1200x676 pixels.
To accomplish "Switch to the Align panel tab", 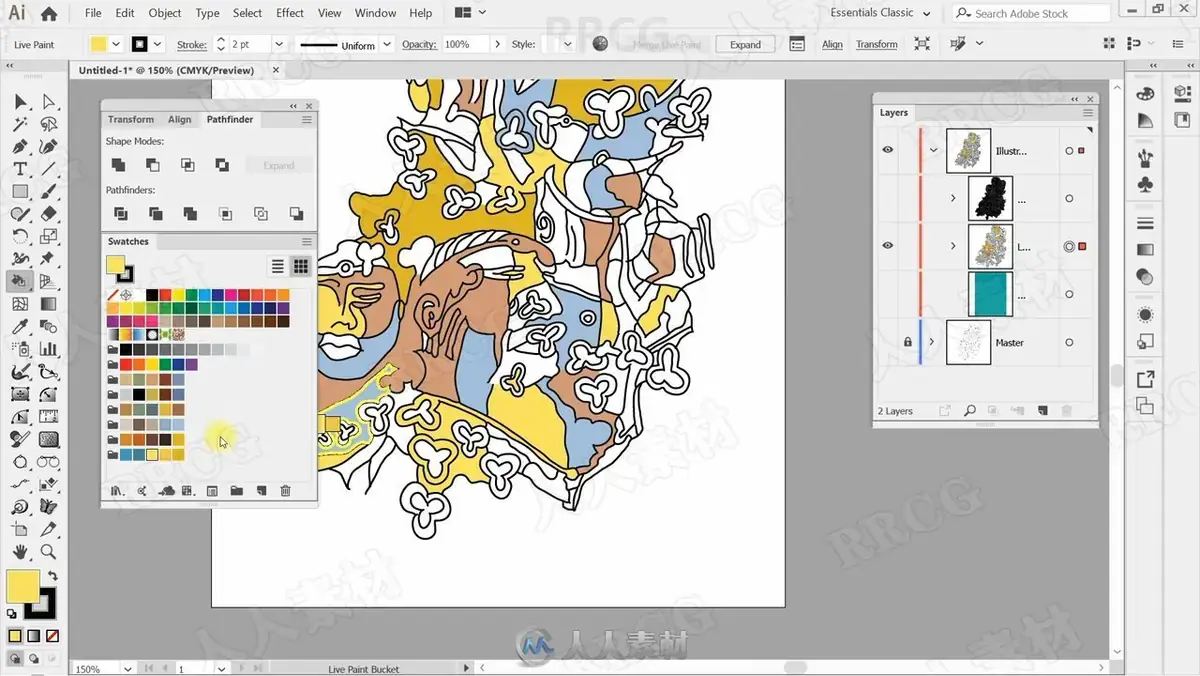I will (x=180, y=119).
